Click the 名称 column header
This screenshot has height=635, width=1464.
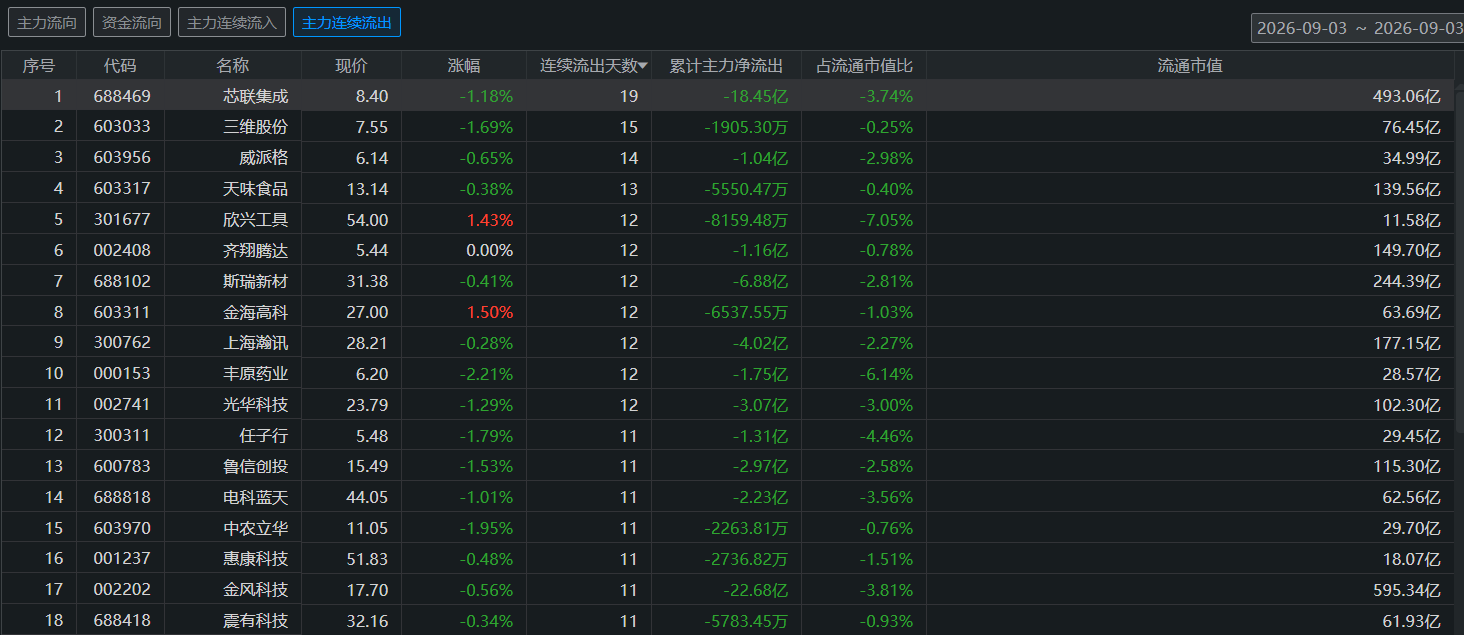pyautogui.click(x=233, y=66)
